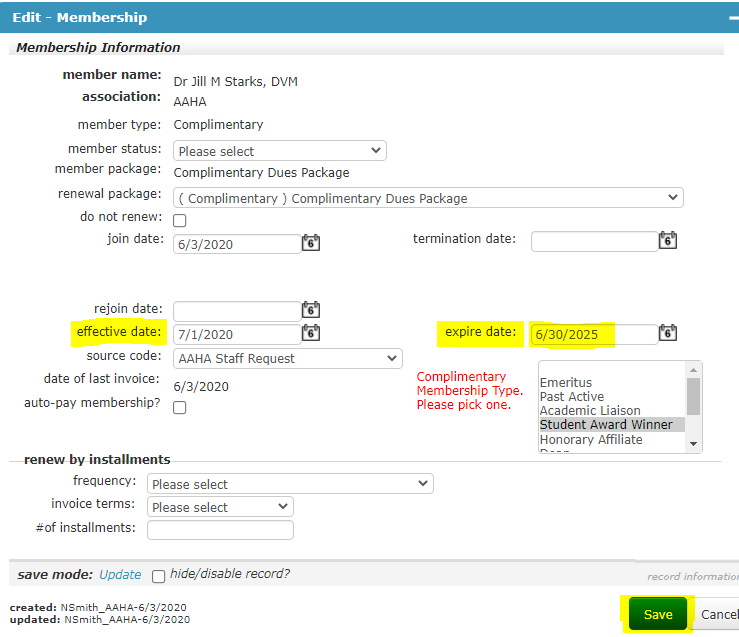Screen dimensions: 739x637
Task: Open the effective date calendar picker
Action: click(311, 334)
